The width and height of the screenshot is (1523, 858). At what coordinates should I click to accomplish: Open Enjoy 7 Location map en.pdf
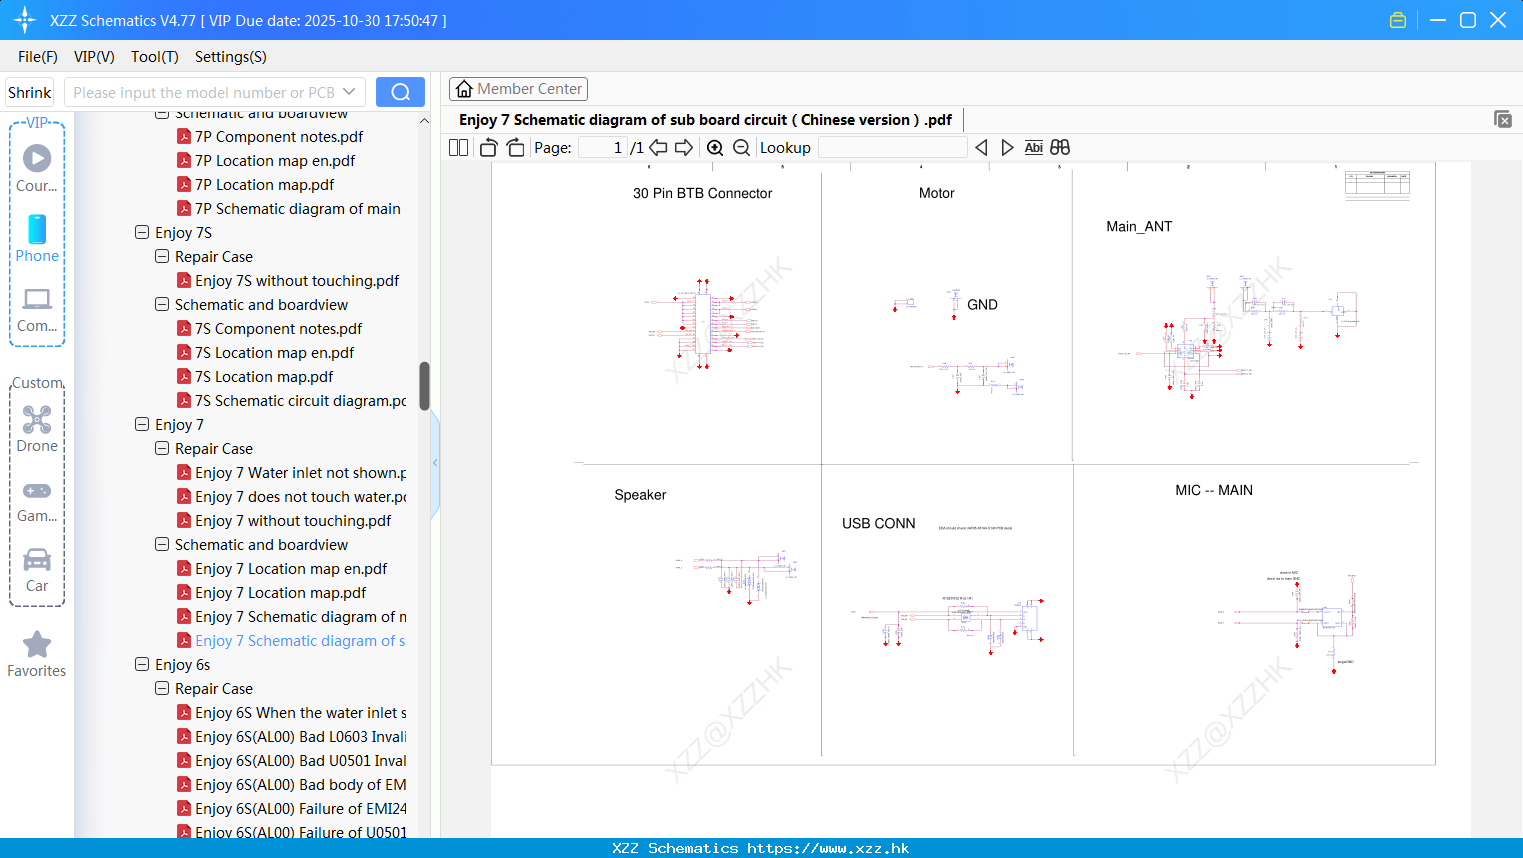coord(291,568)
